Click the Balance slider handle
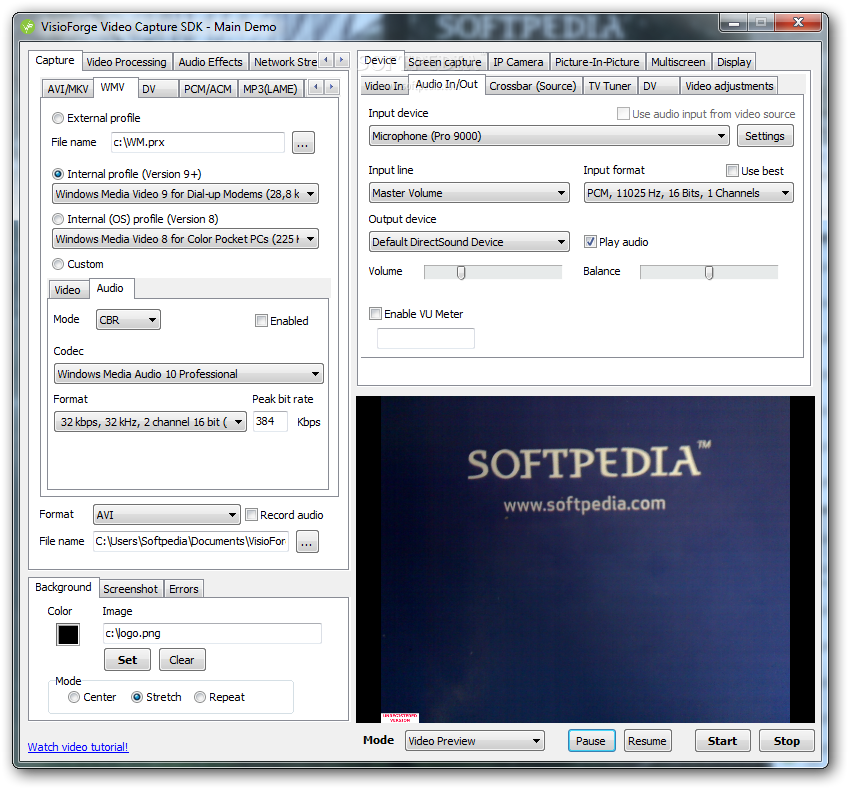Image resolution: width=849 pixels, height=789 pixels. tap(709, 272)
